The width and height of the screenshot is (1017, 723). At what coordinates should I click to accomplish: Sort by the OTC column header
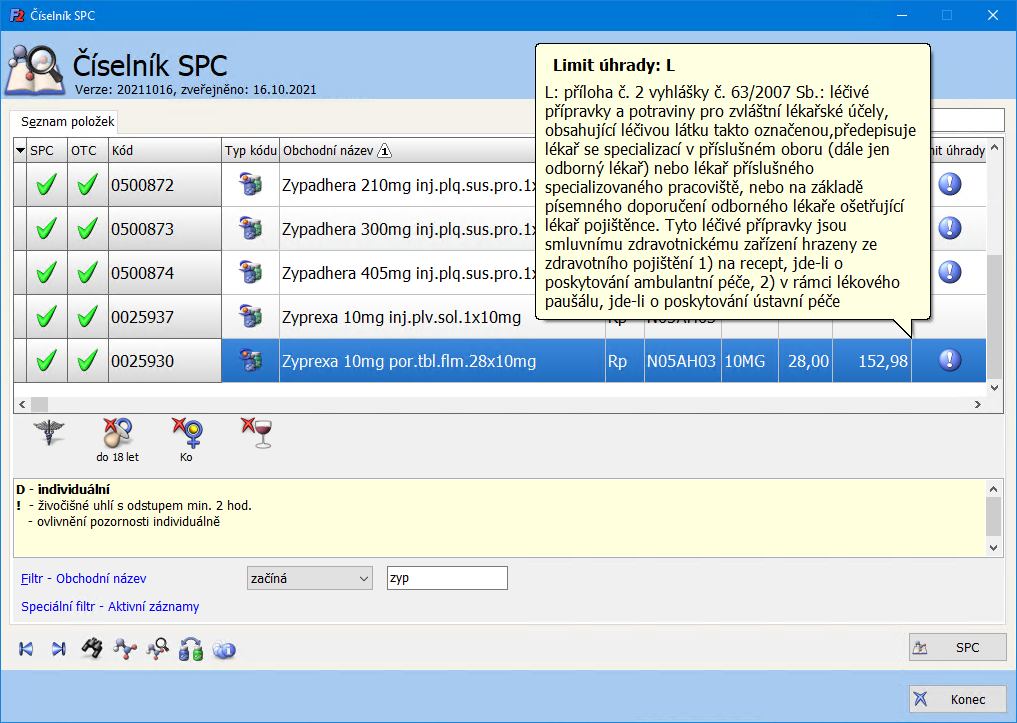click(88, 150)
